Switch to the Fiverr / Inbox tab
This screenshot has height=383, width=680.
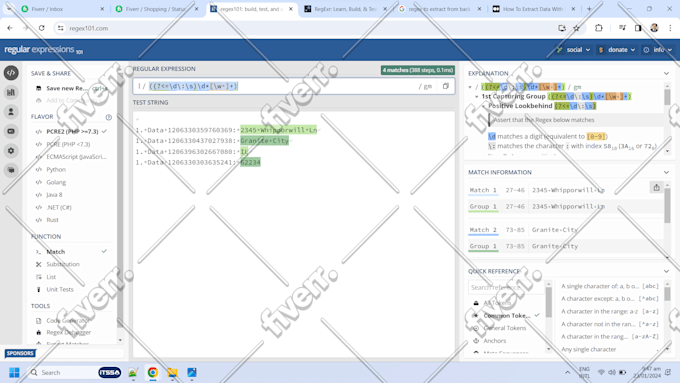[x=62, y=9]
